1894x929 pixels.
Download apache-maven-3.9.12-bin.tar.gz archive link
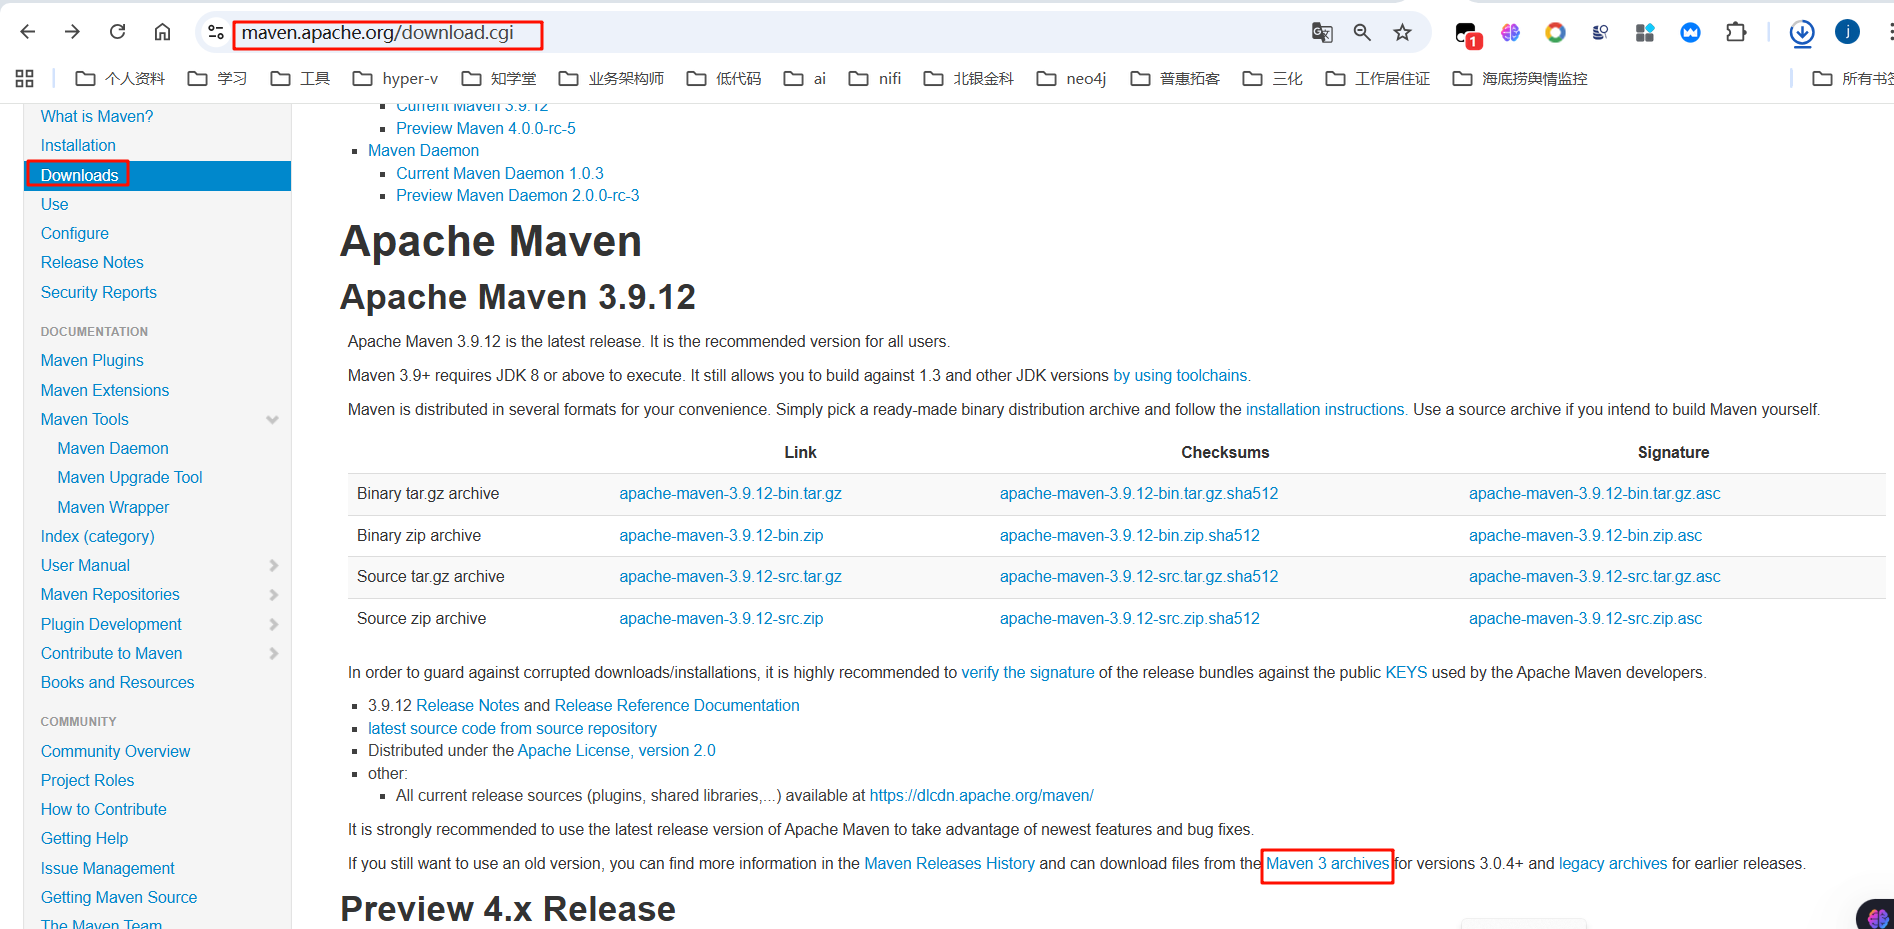pyautogui.click(x=730, y=493)
